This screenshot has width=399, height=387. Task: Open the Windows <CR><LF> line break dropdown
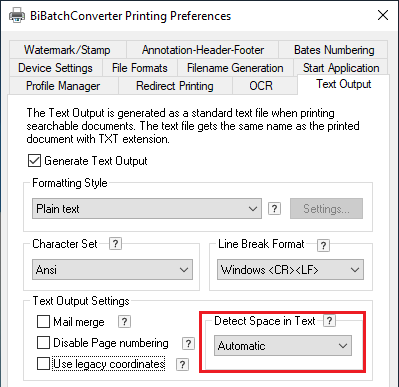(290, 270)
